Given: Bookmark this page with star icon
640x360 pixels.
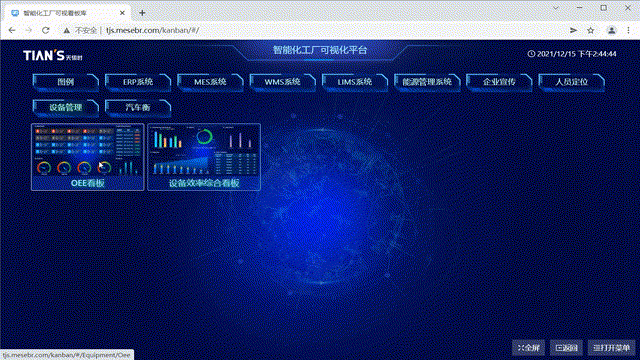Looking at the screenshot, I should (591, 30).
